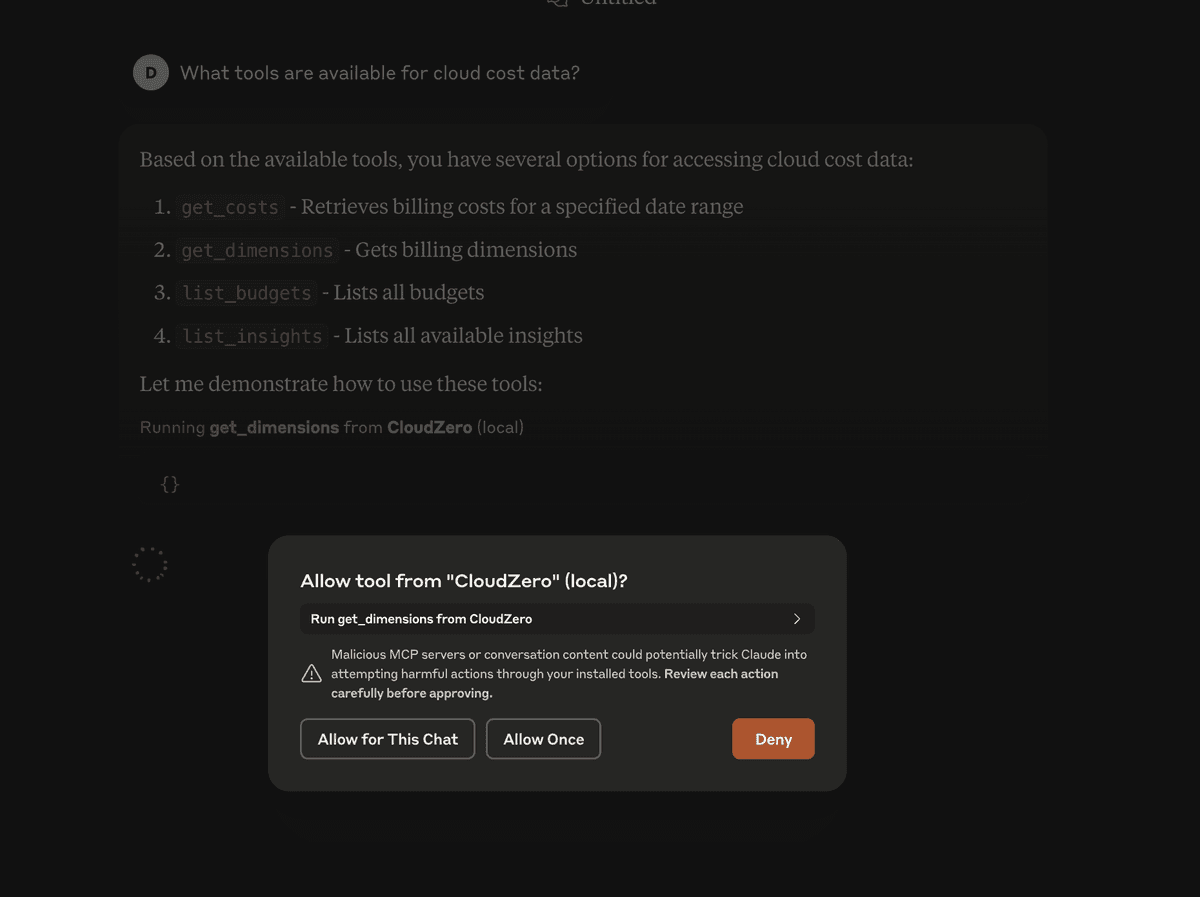Click the loading spinner below the response

click(150, 565)
